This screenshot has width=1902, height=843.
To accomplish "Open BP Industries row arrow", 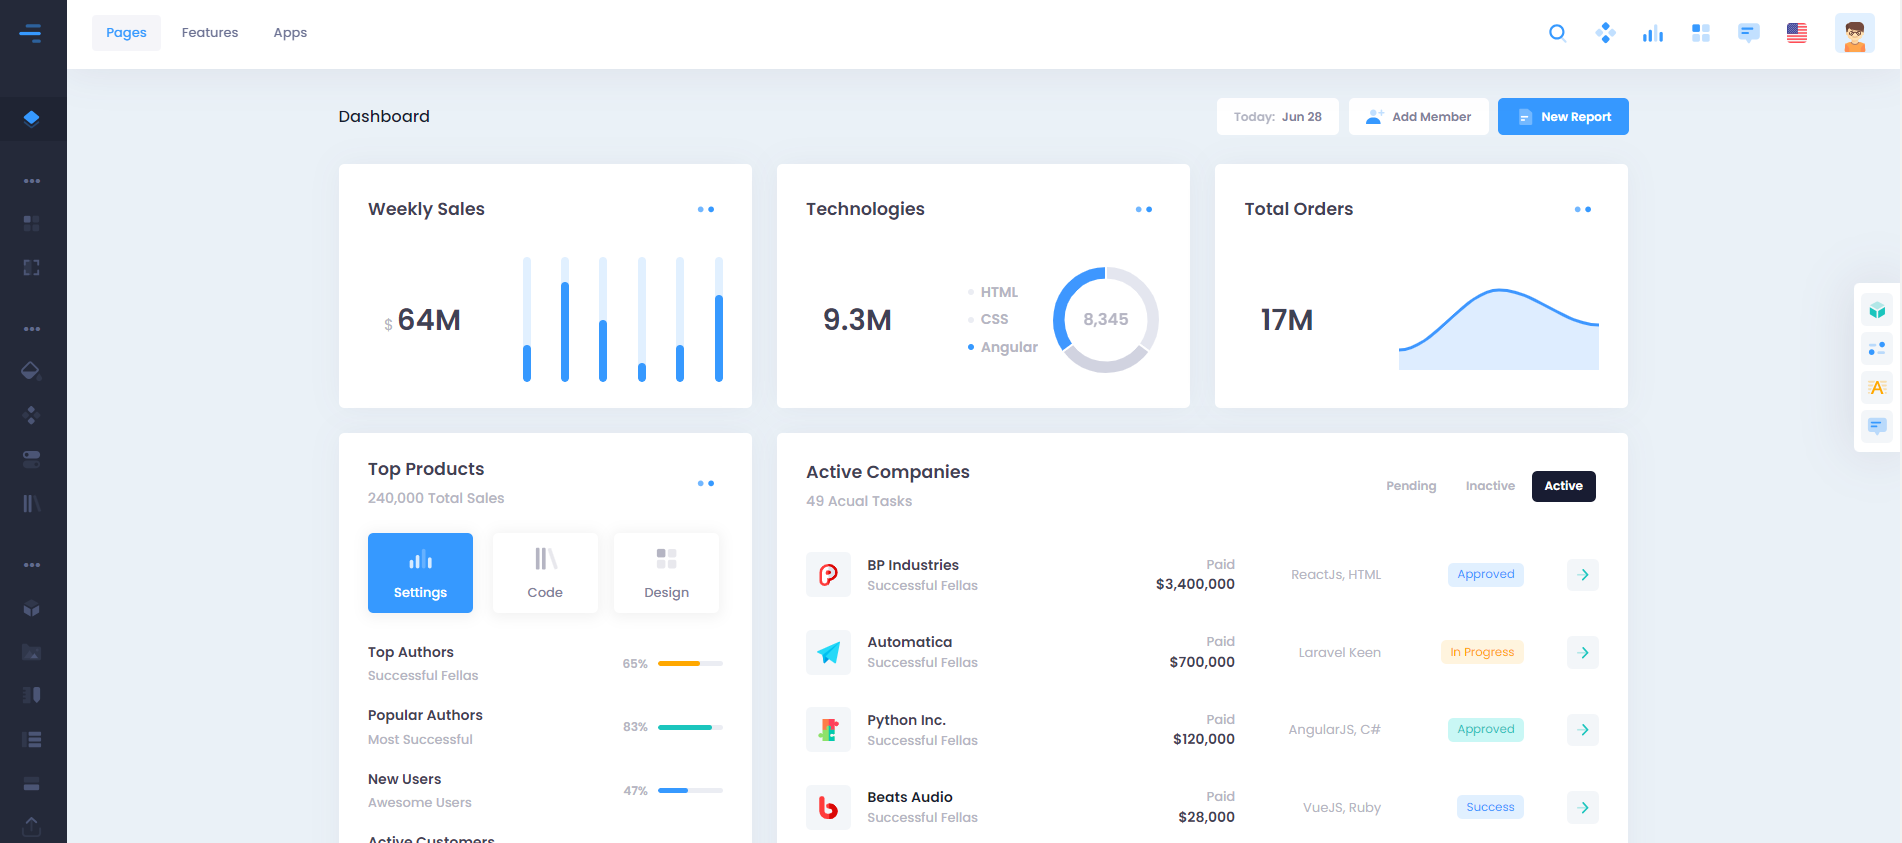I will pos(1583,575).
